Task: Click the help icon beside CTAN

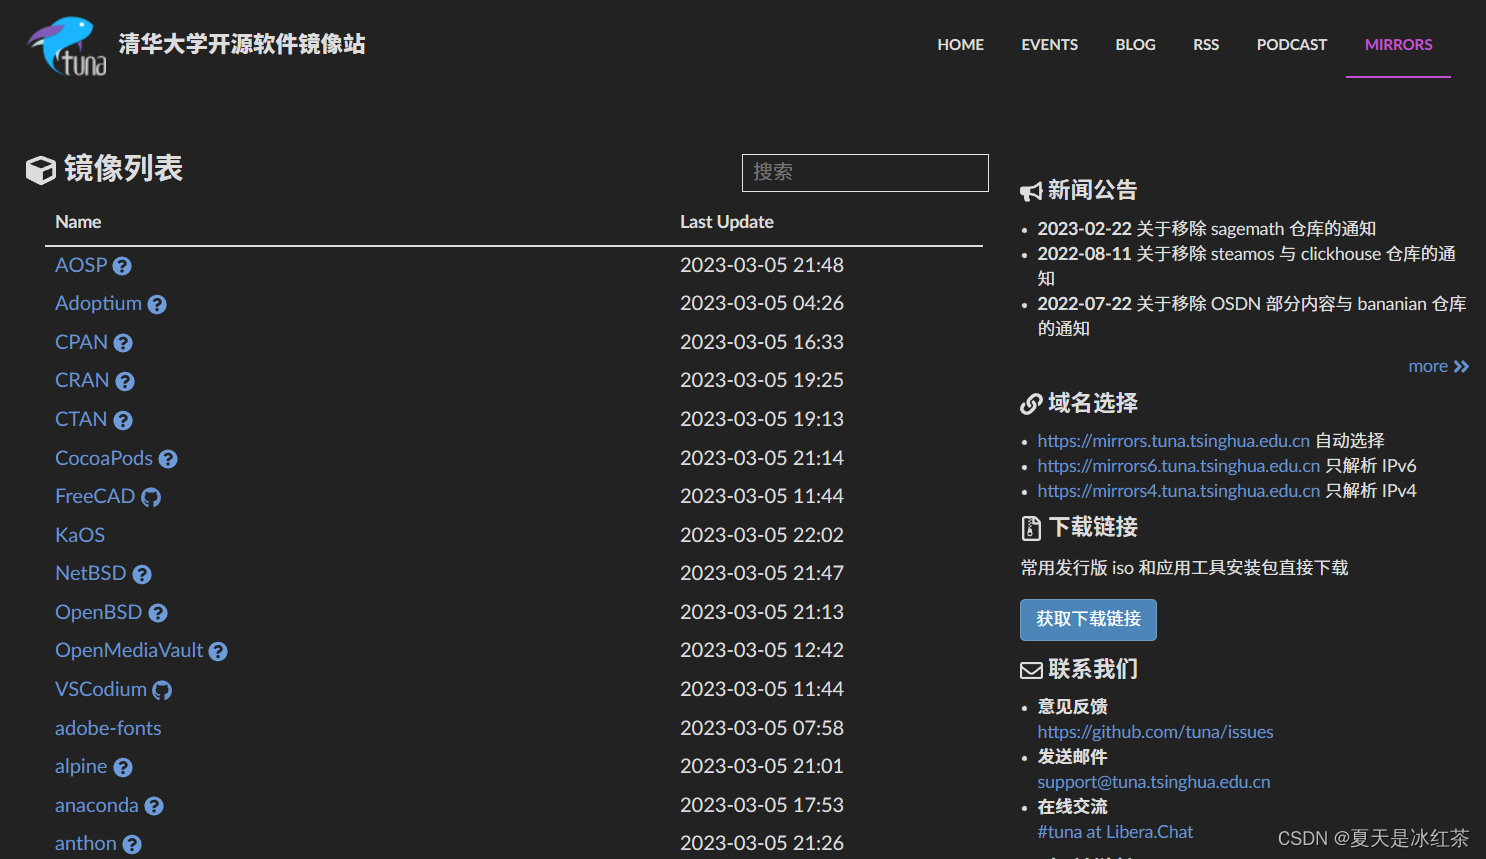Action: [123, 420]
